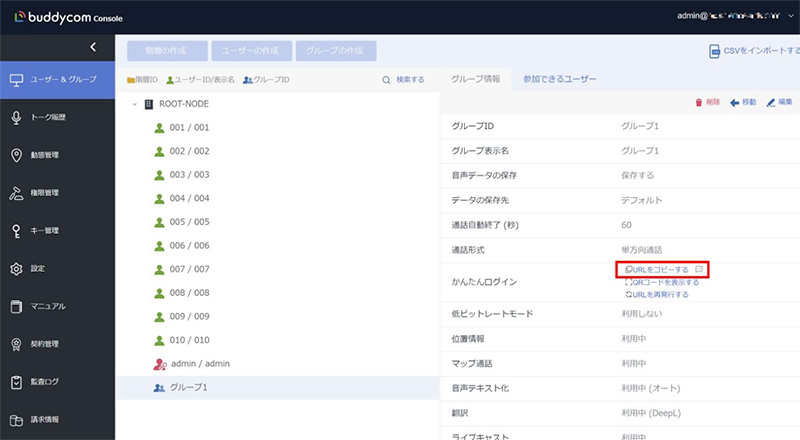Image resolution: width=800 pixels, height=440 pixels.
Task: Click 編集 to edit the group
Action: pyautogui.click(x=779, y=102)
